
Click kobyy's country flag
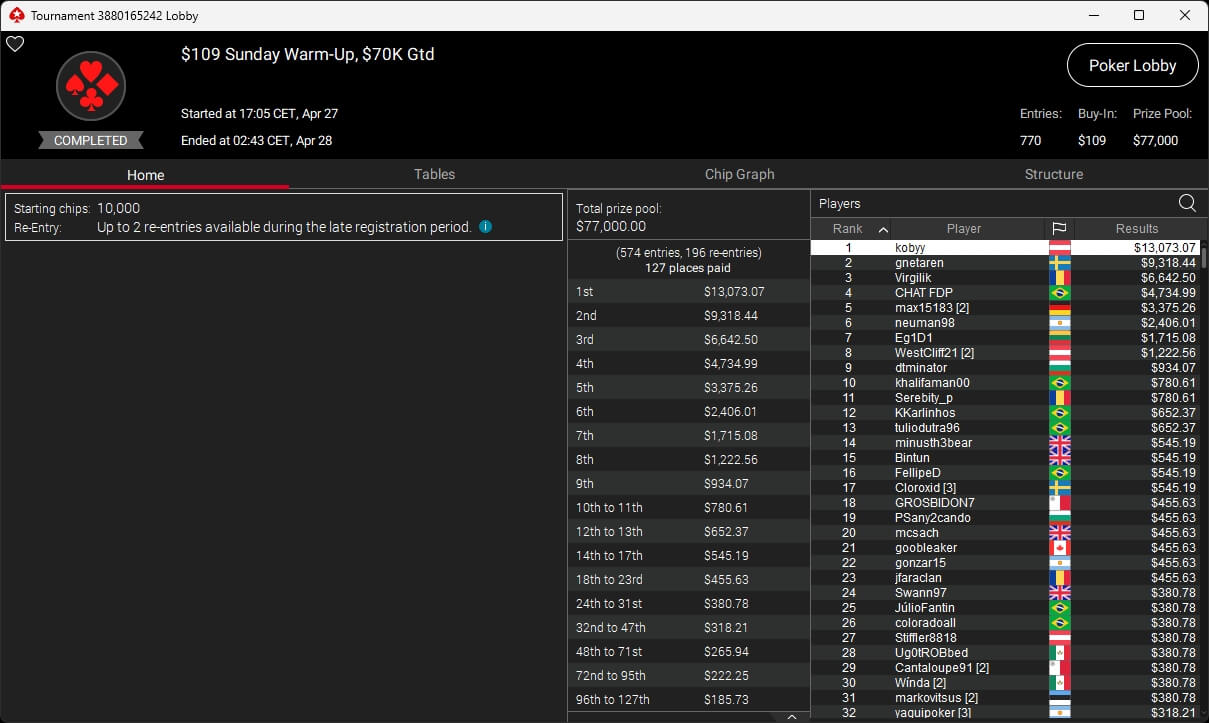click(x=1059, y=247)
